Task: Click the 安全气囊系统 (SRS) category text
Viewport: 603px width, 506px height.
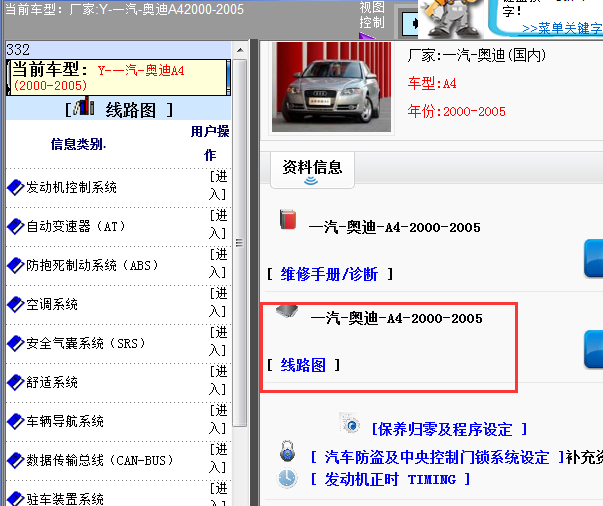Action: point(86,343)
